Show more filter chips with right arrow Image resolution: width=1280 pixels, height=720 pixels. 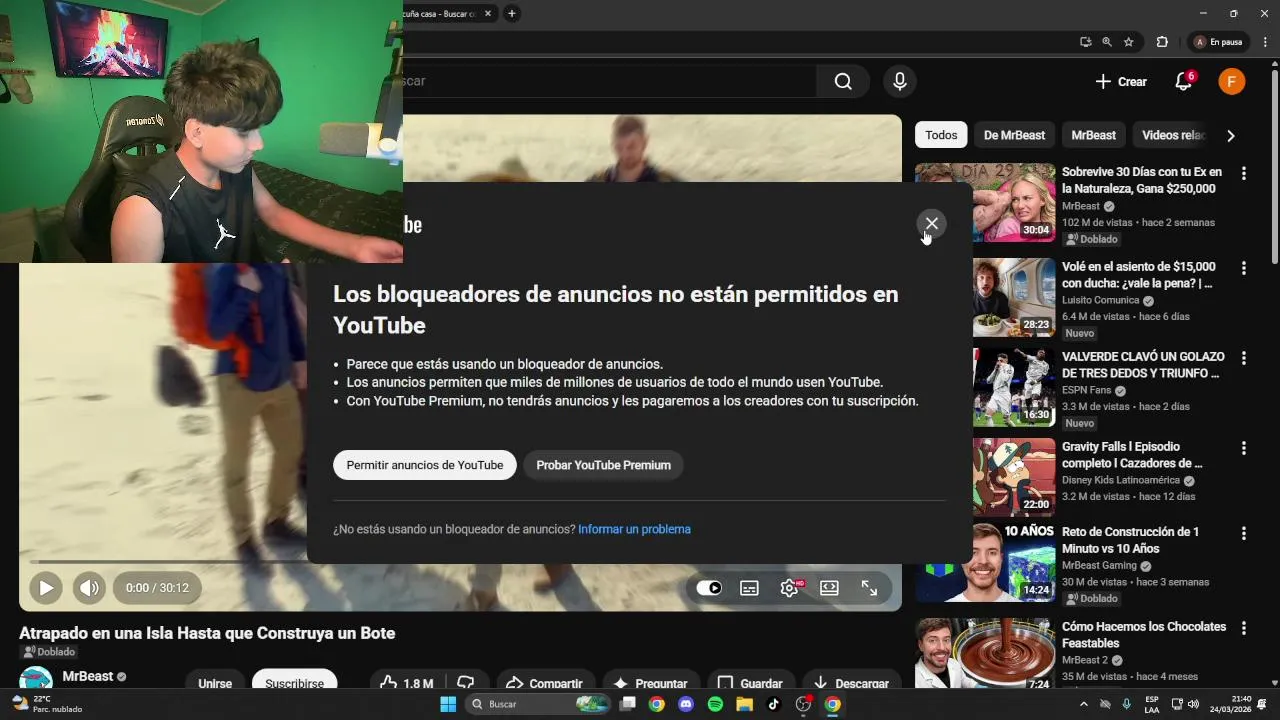click(x=1231, y=136)
